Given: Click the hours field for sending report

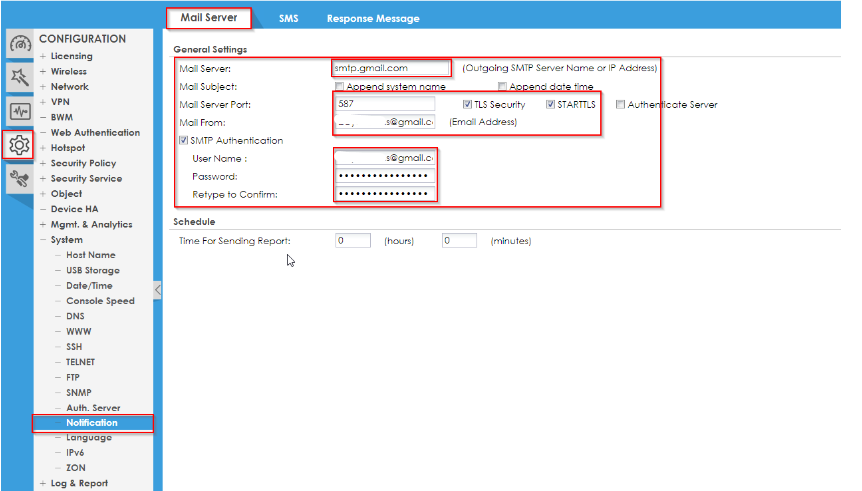Looking at the screenshot, I should (353, 241).
